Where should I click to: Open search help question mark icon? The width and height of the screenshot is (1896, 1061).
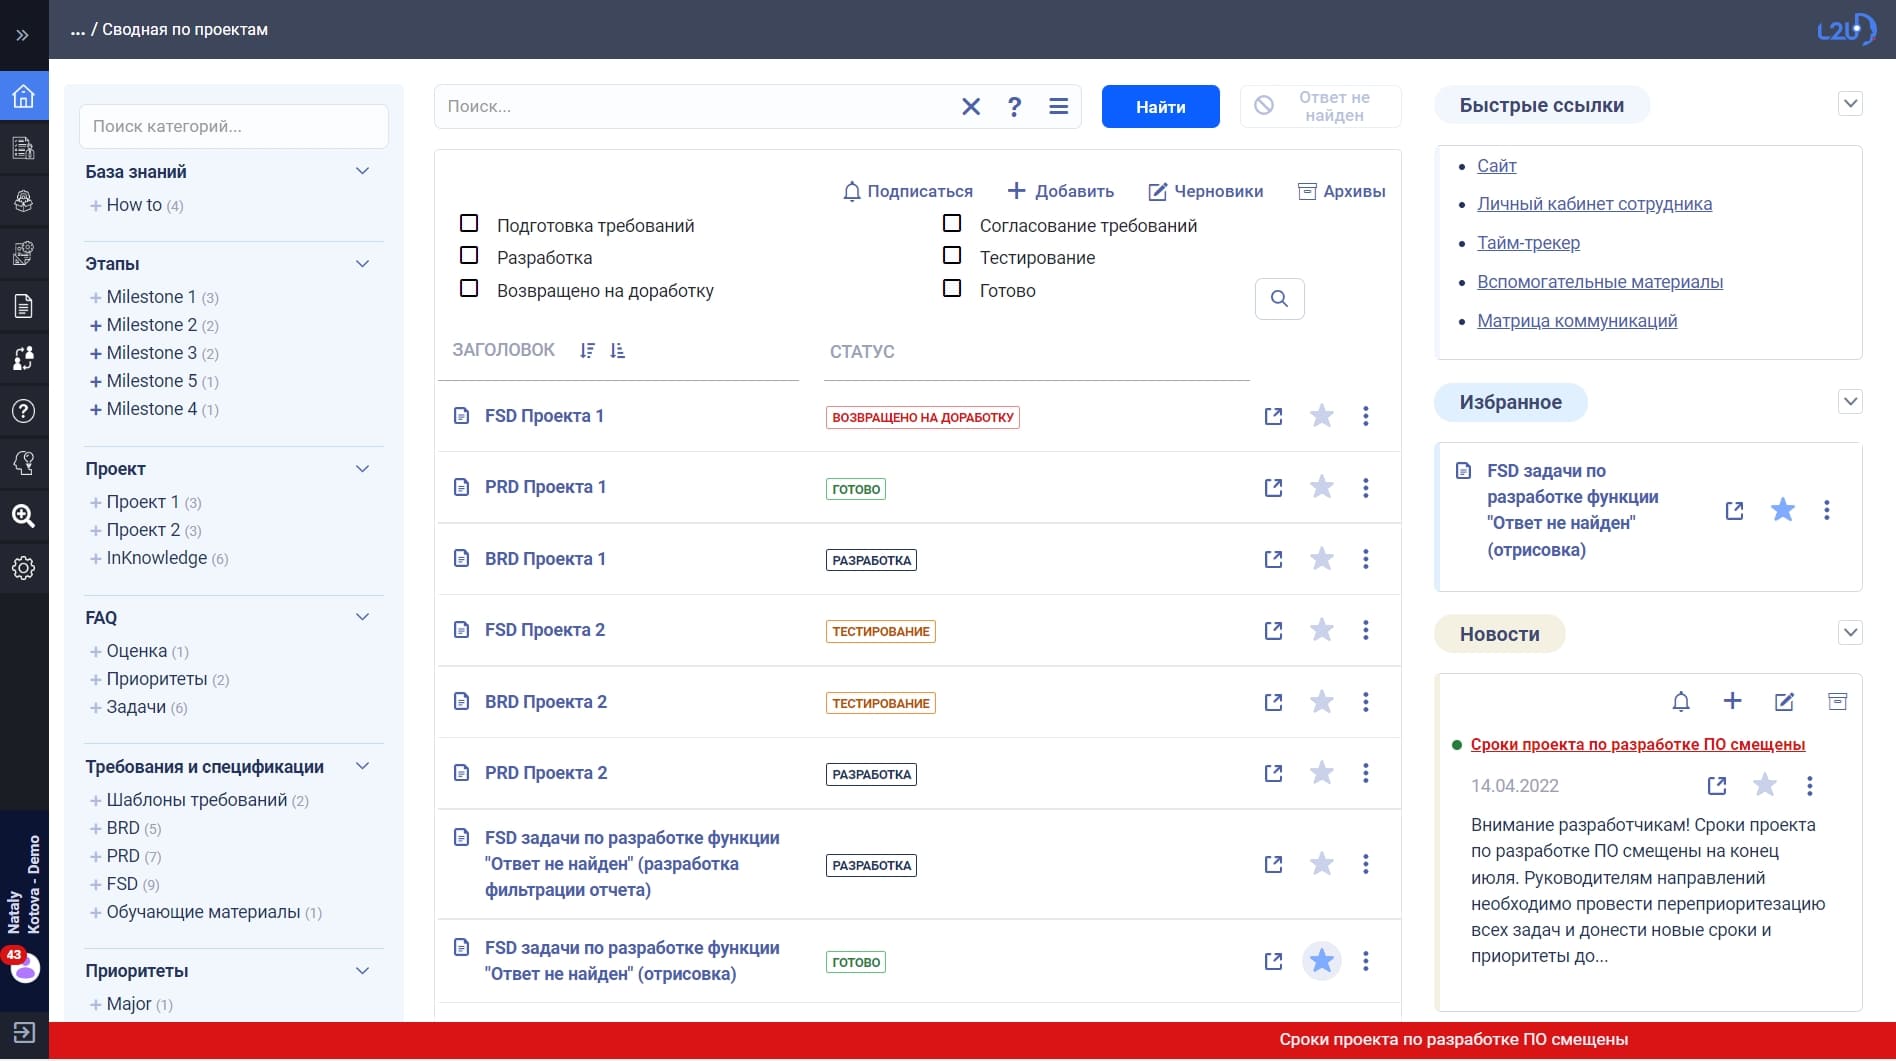(x=1014, y=107)
